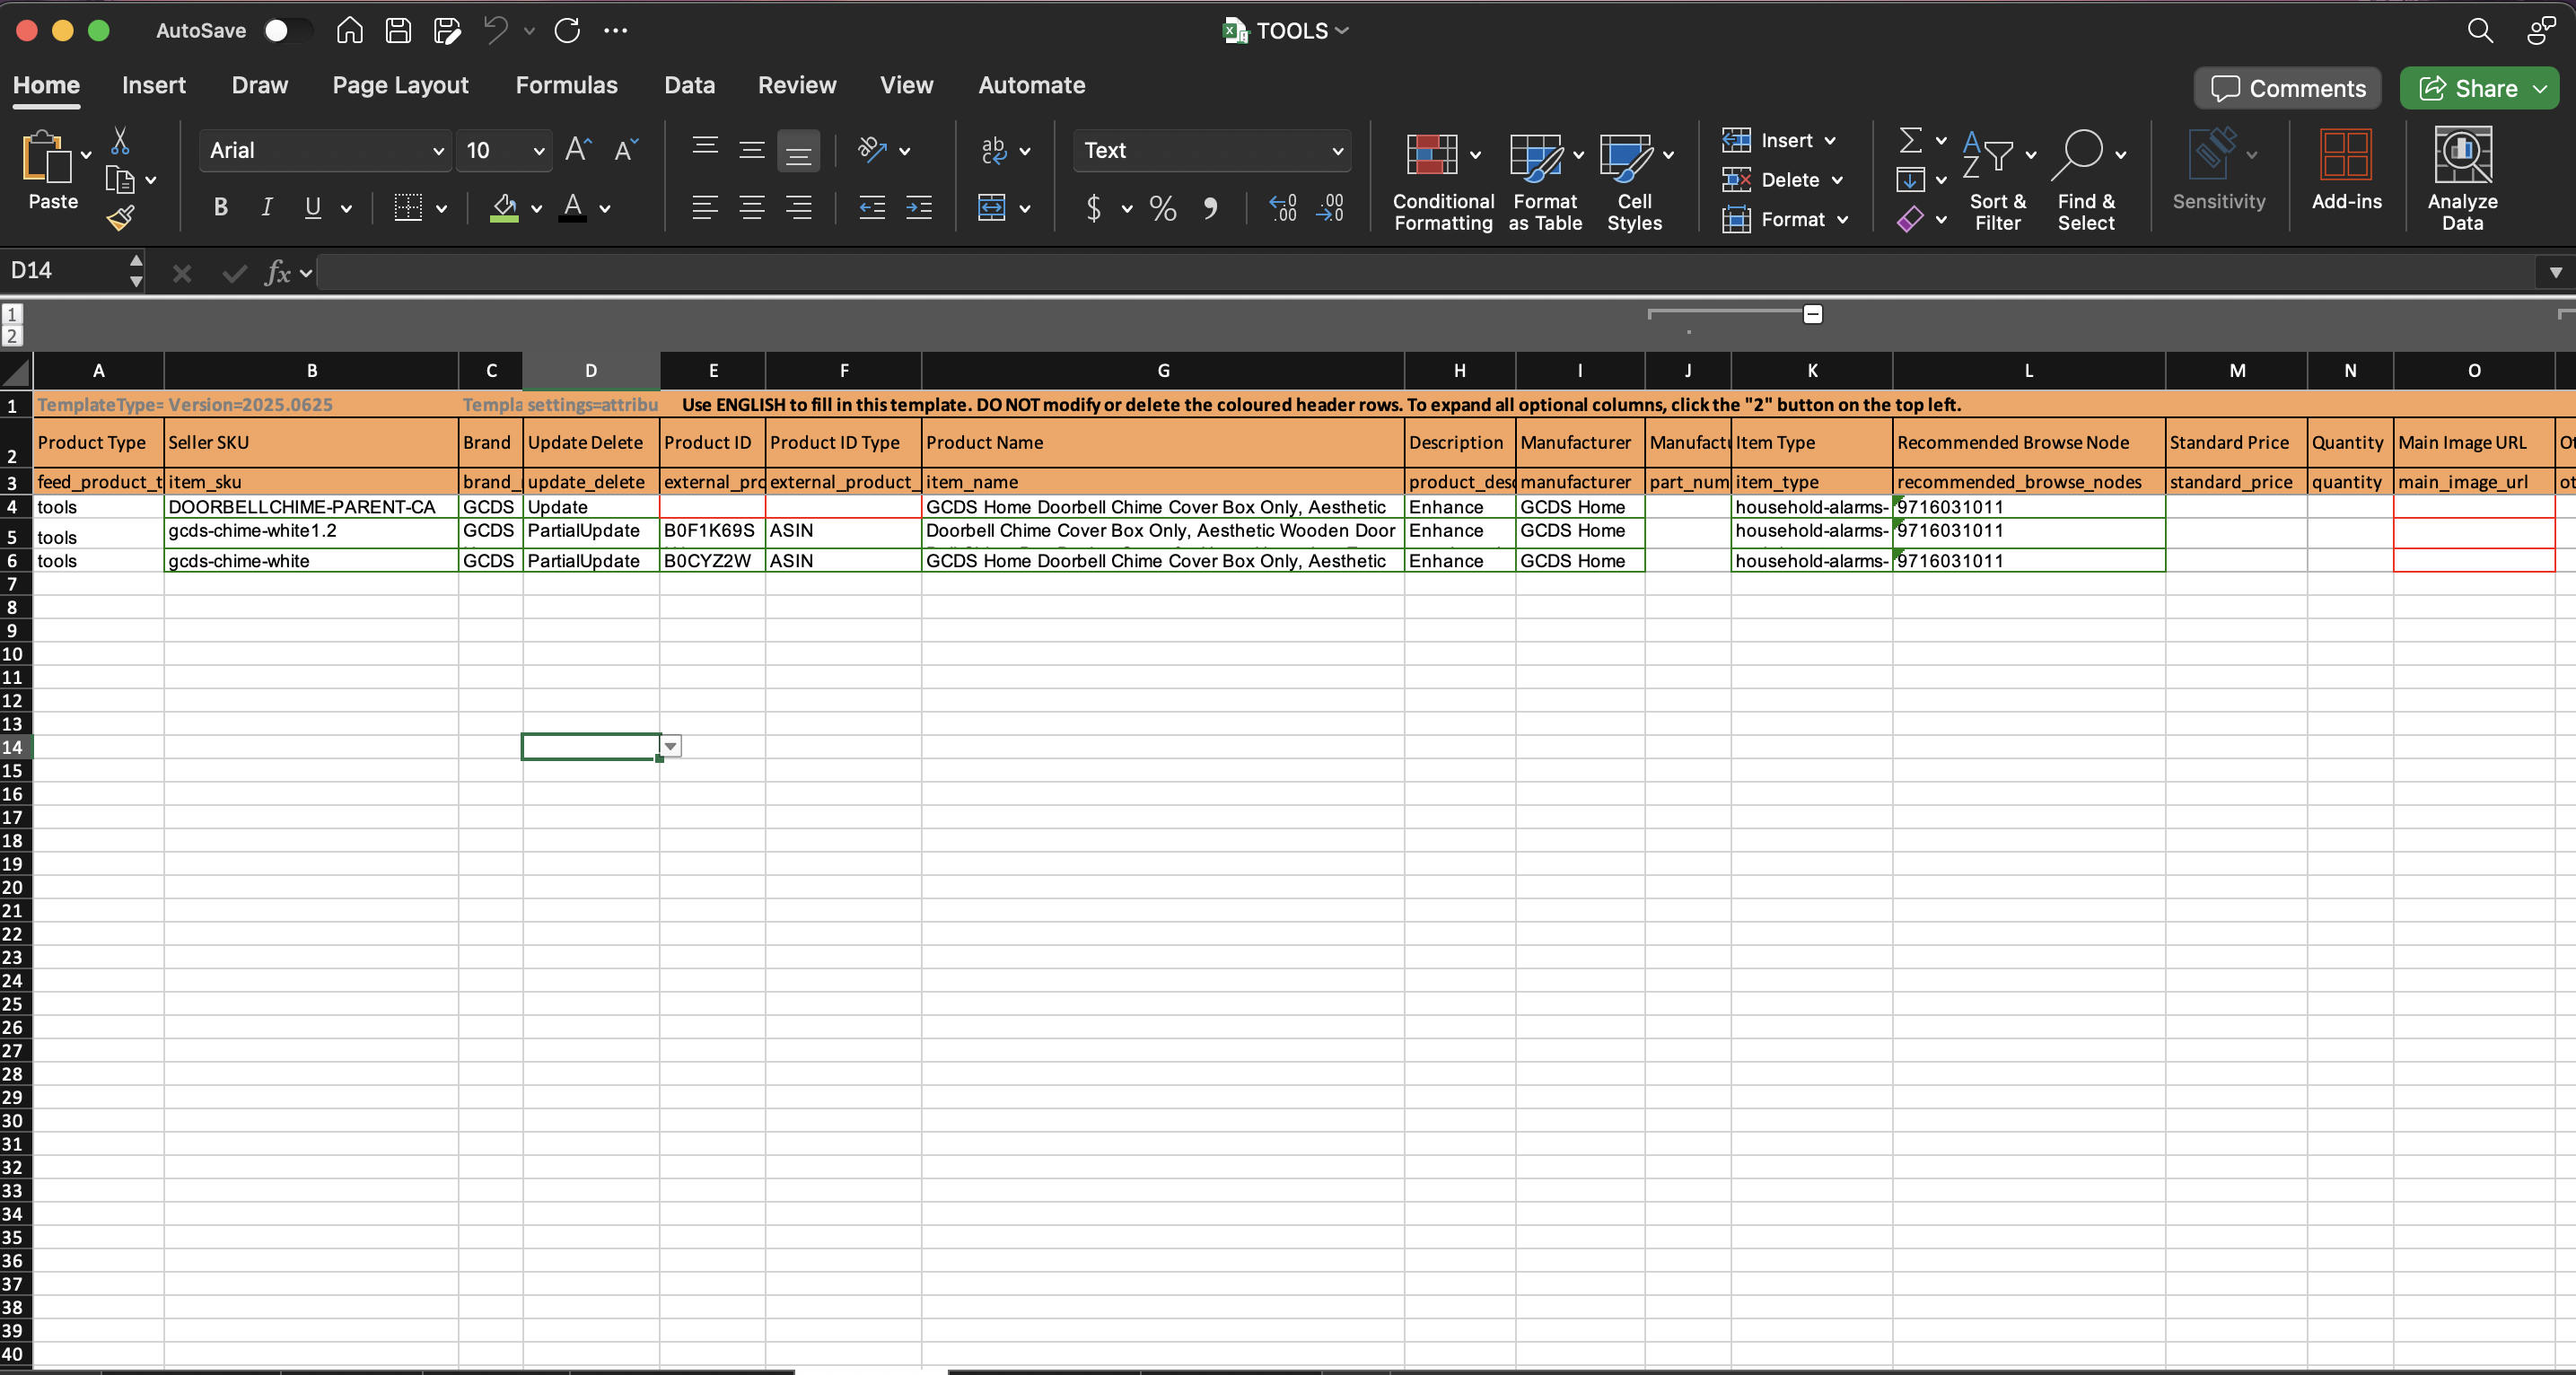
Task: Open the Review ribbon tab
Action: [x=796, y=85]
